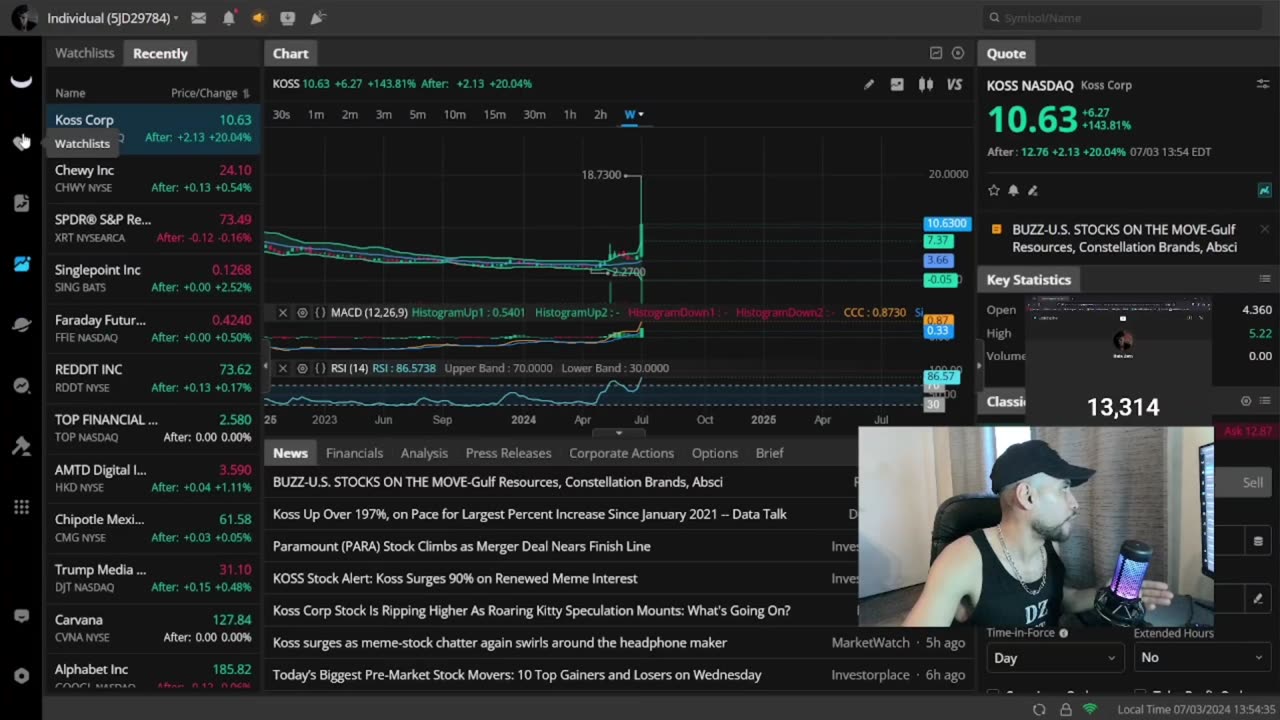Viewport: 1280px width, 720px height.
Task: Open the Analysis tab
Action: click(x=424, y=453)
